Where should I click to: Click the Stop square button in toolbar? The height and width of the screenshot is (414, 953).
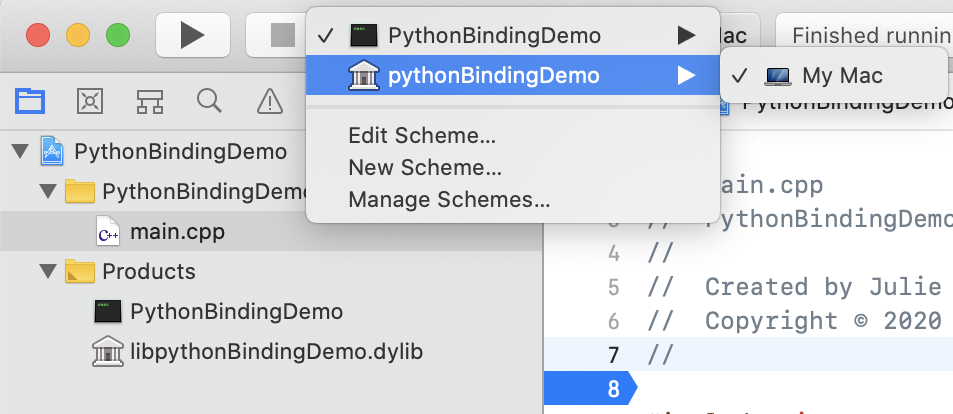tap(283, 35)
